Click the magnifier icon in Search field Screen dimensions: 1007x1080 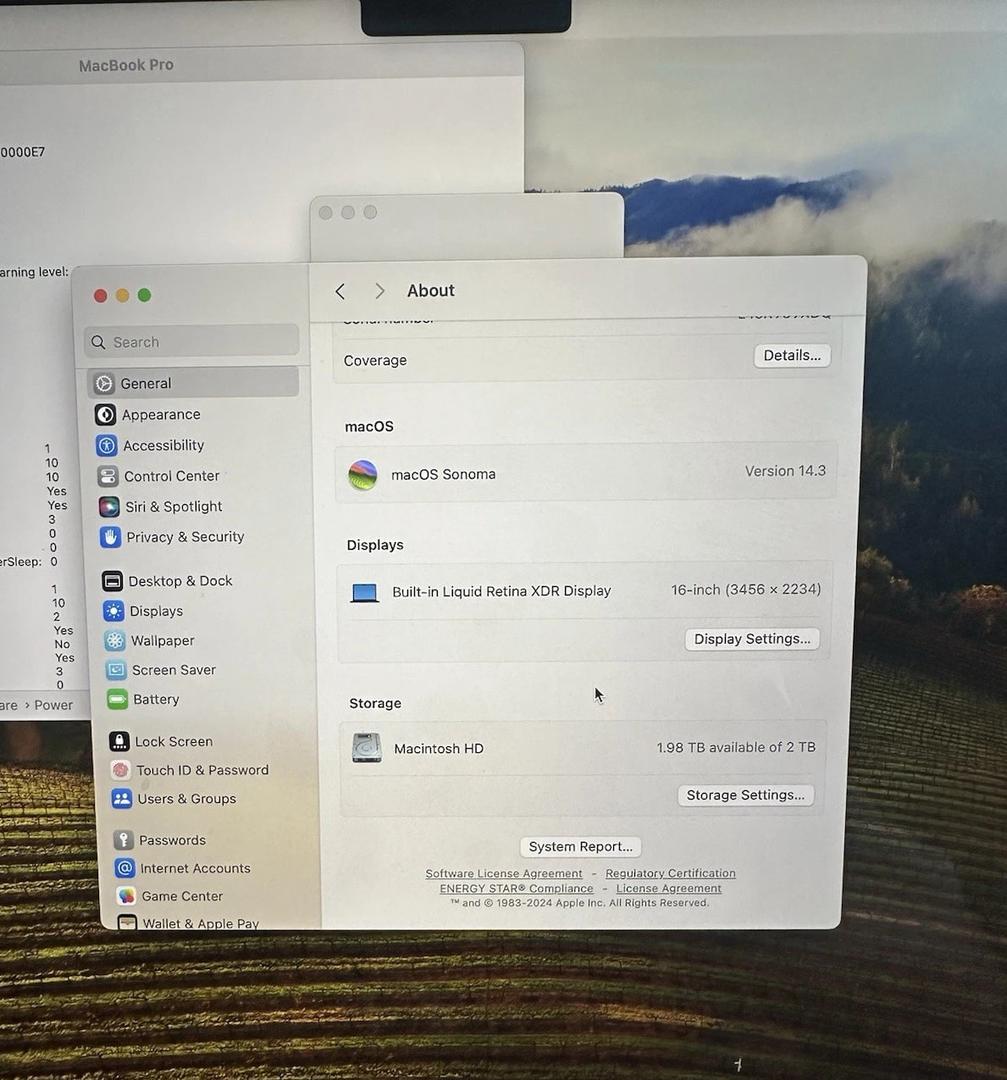pyautogui.click(x=98, y=342)
